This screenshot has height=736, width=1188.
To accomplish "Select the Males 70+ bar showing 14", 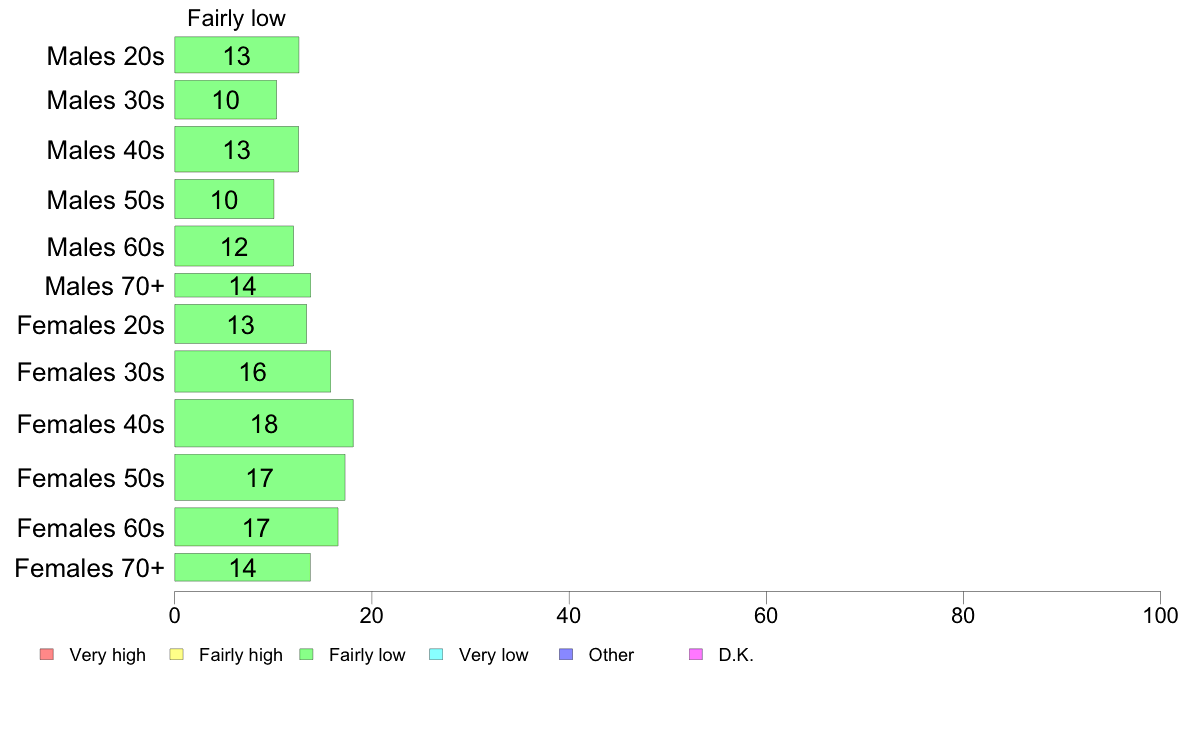I will (242, 286).
